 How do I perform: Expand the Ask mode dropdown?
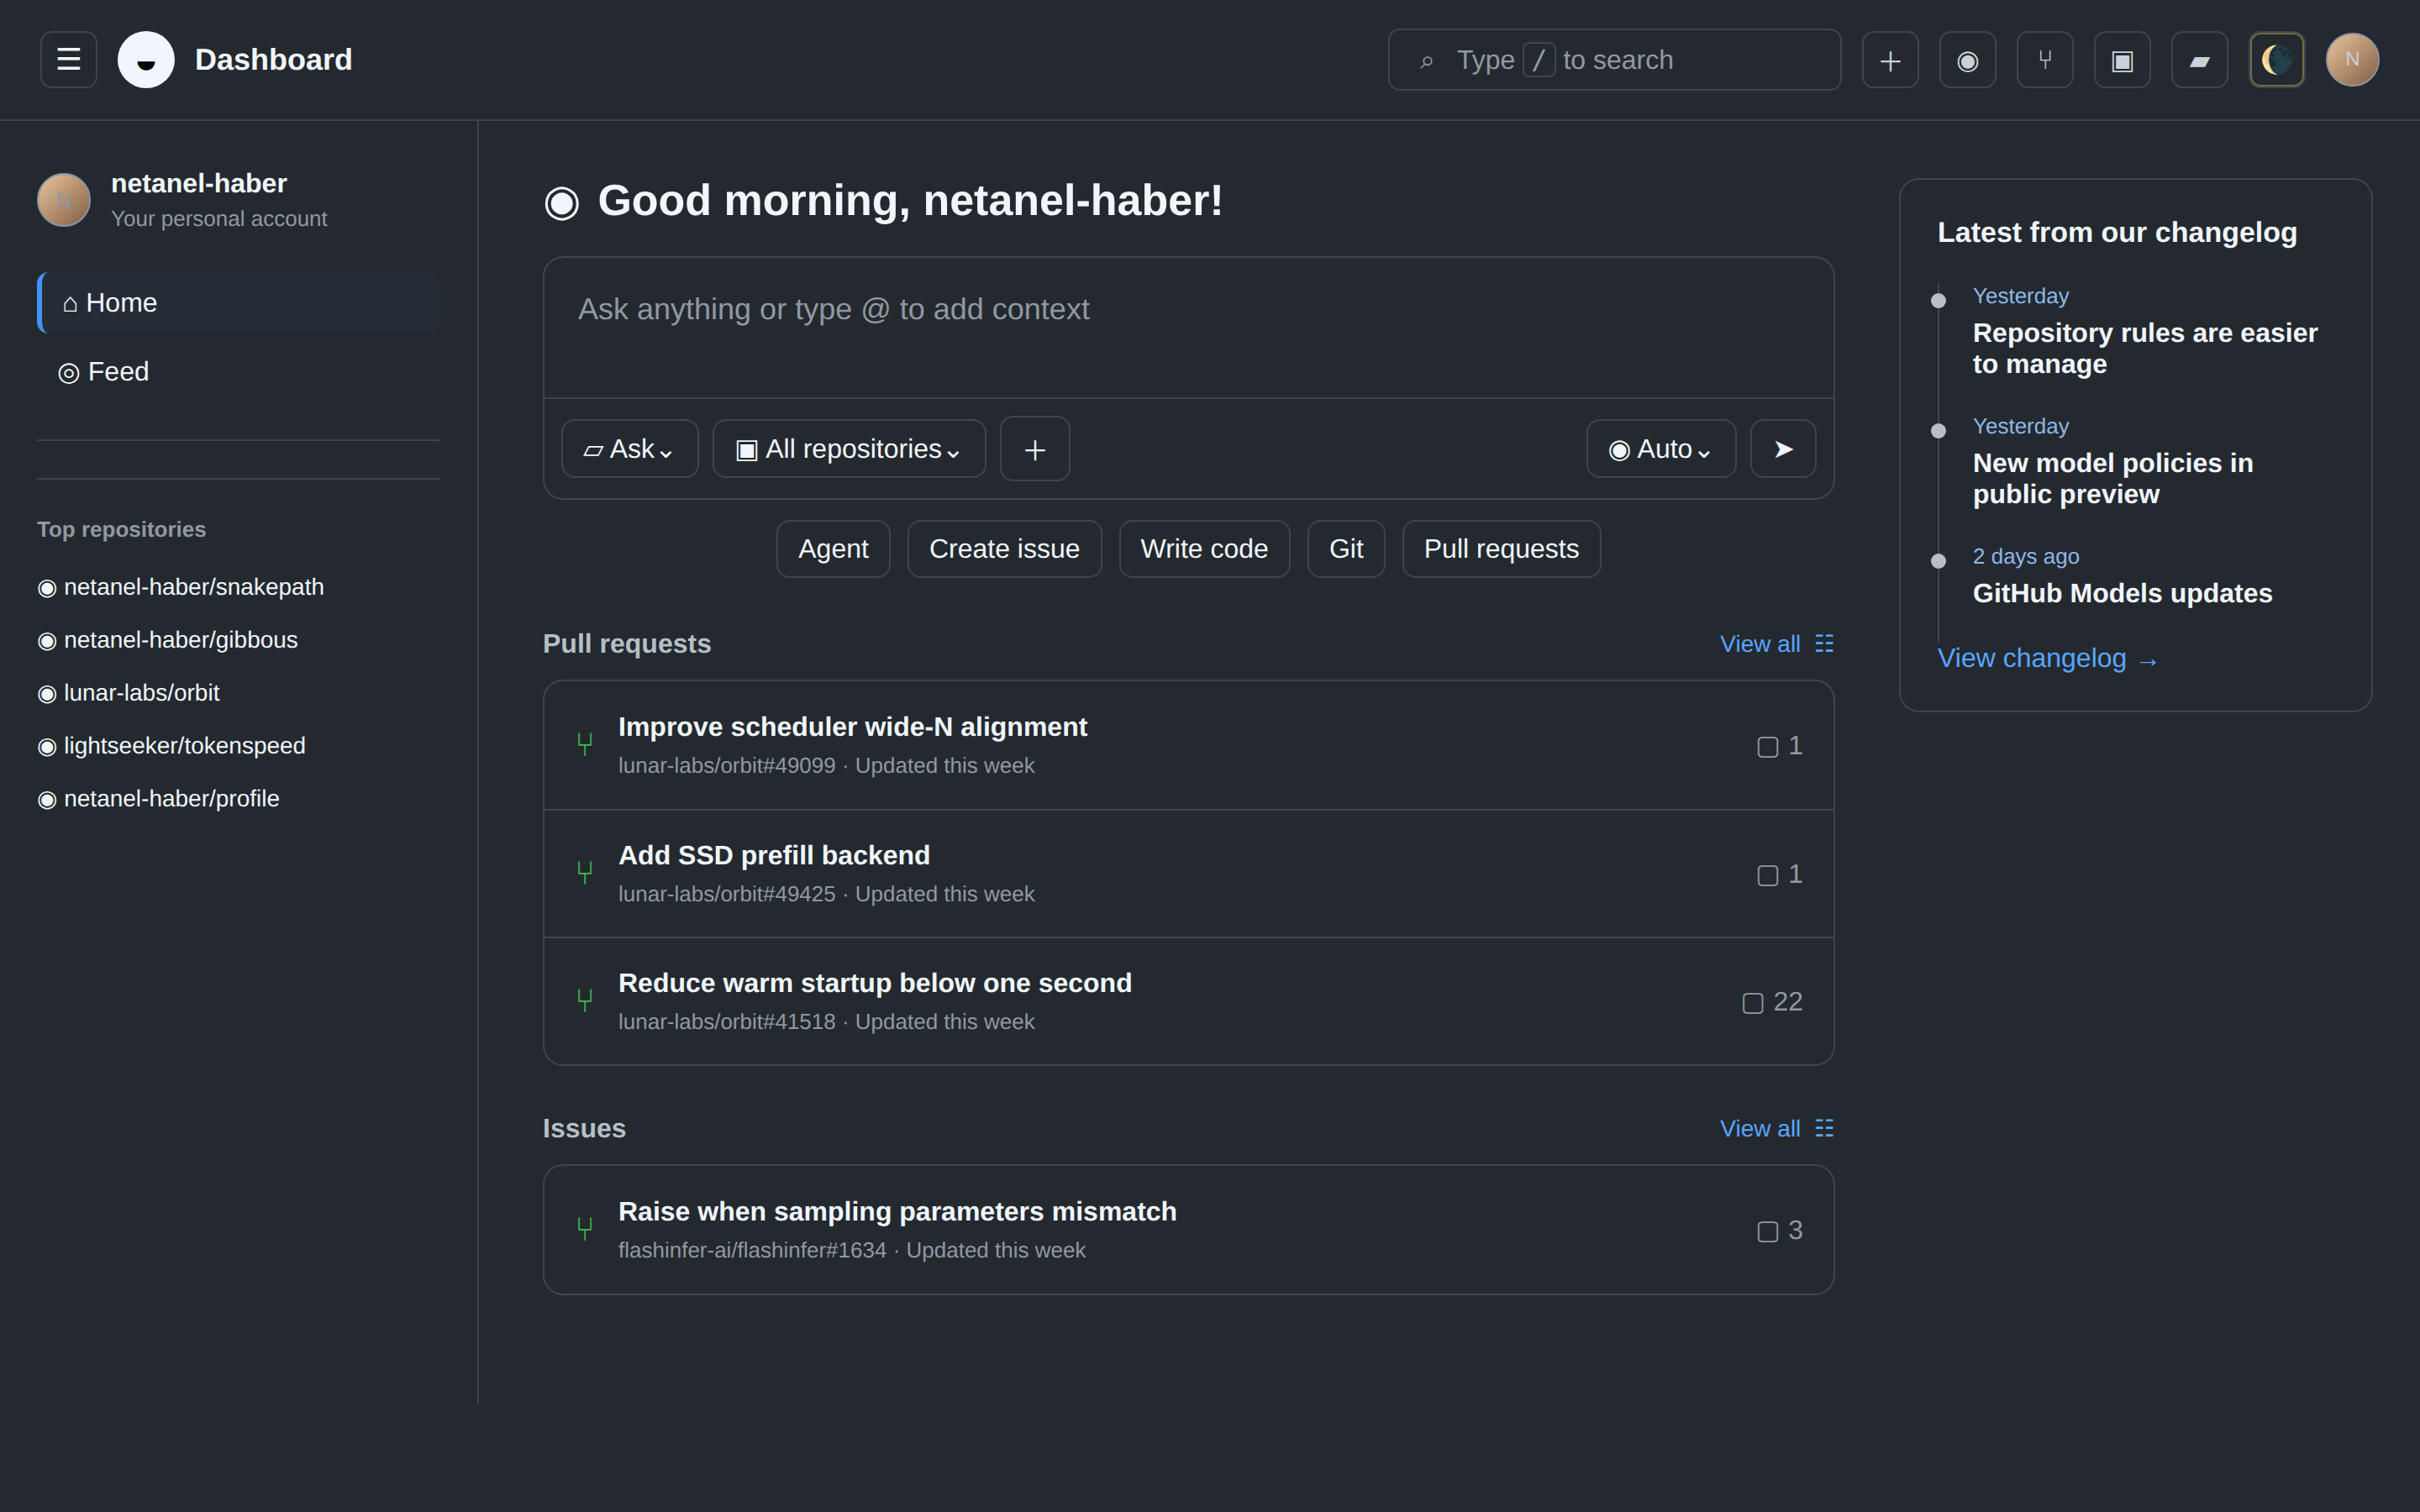point(630,449)
